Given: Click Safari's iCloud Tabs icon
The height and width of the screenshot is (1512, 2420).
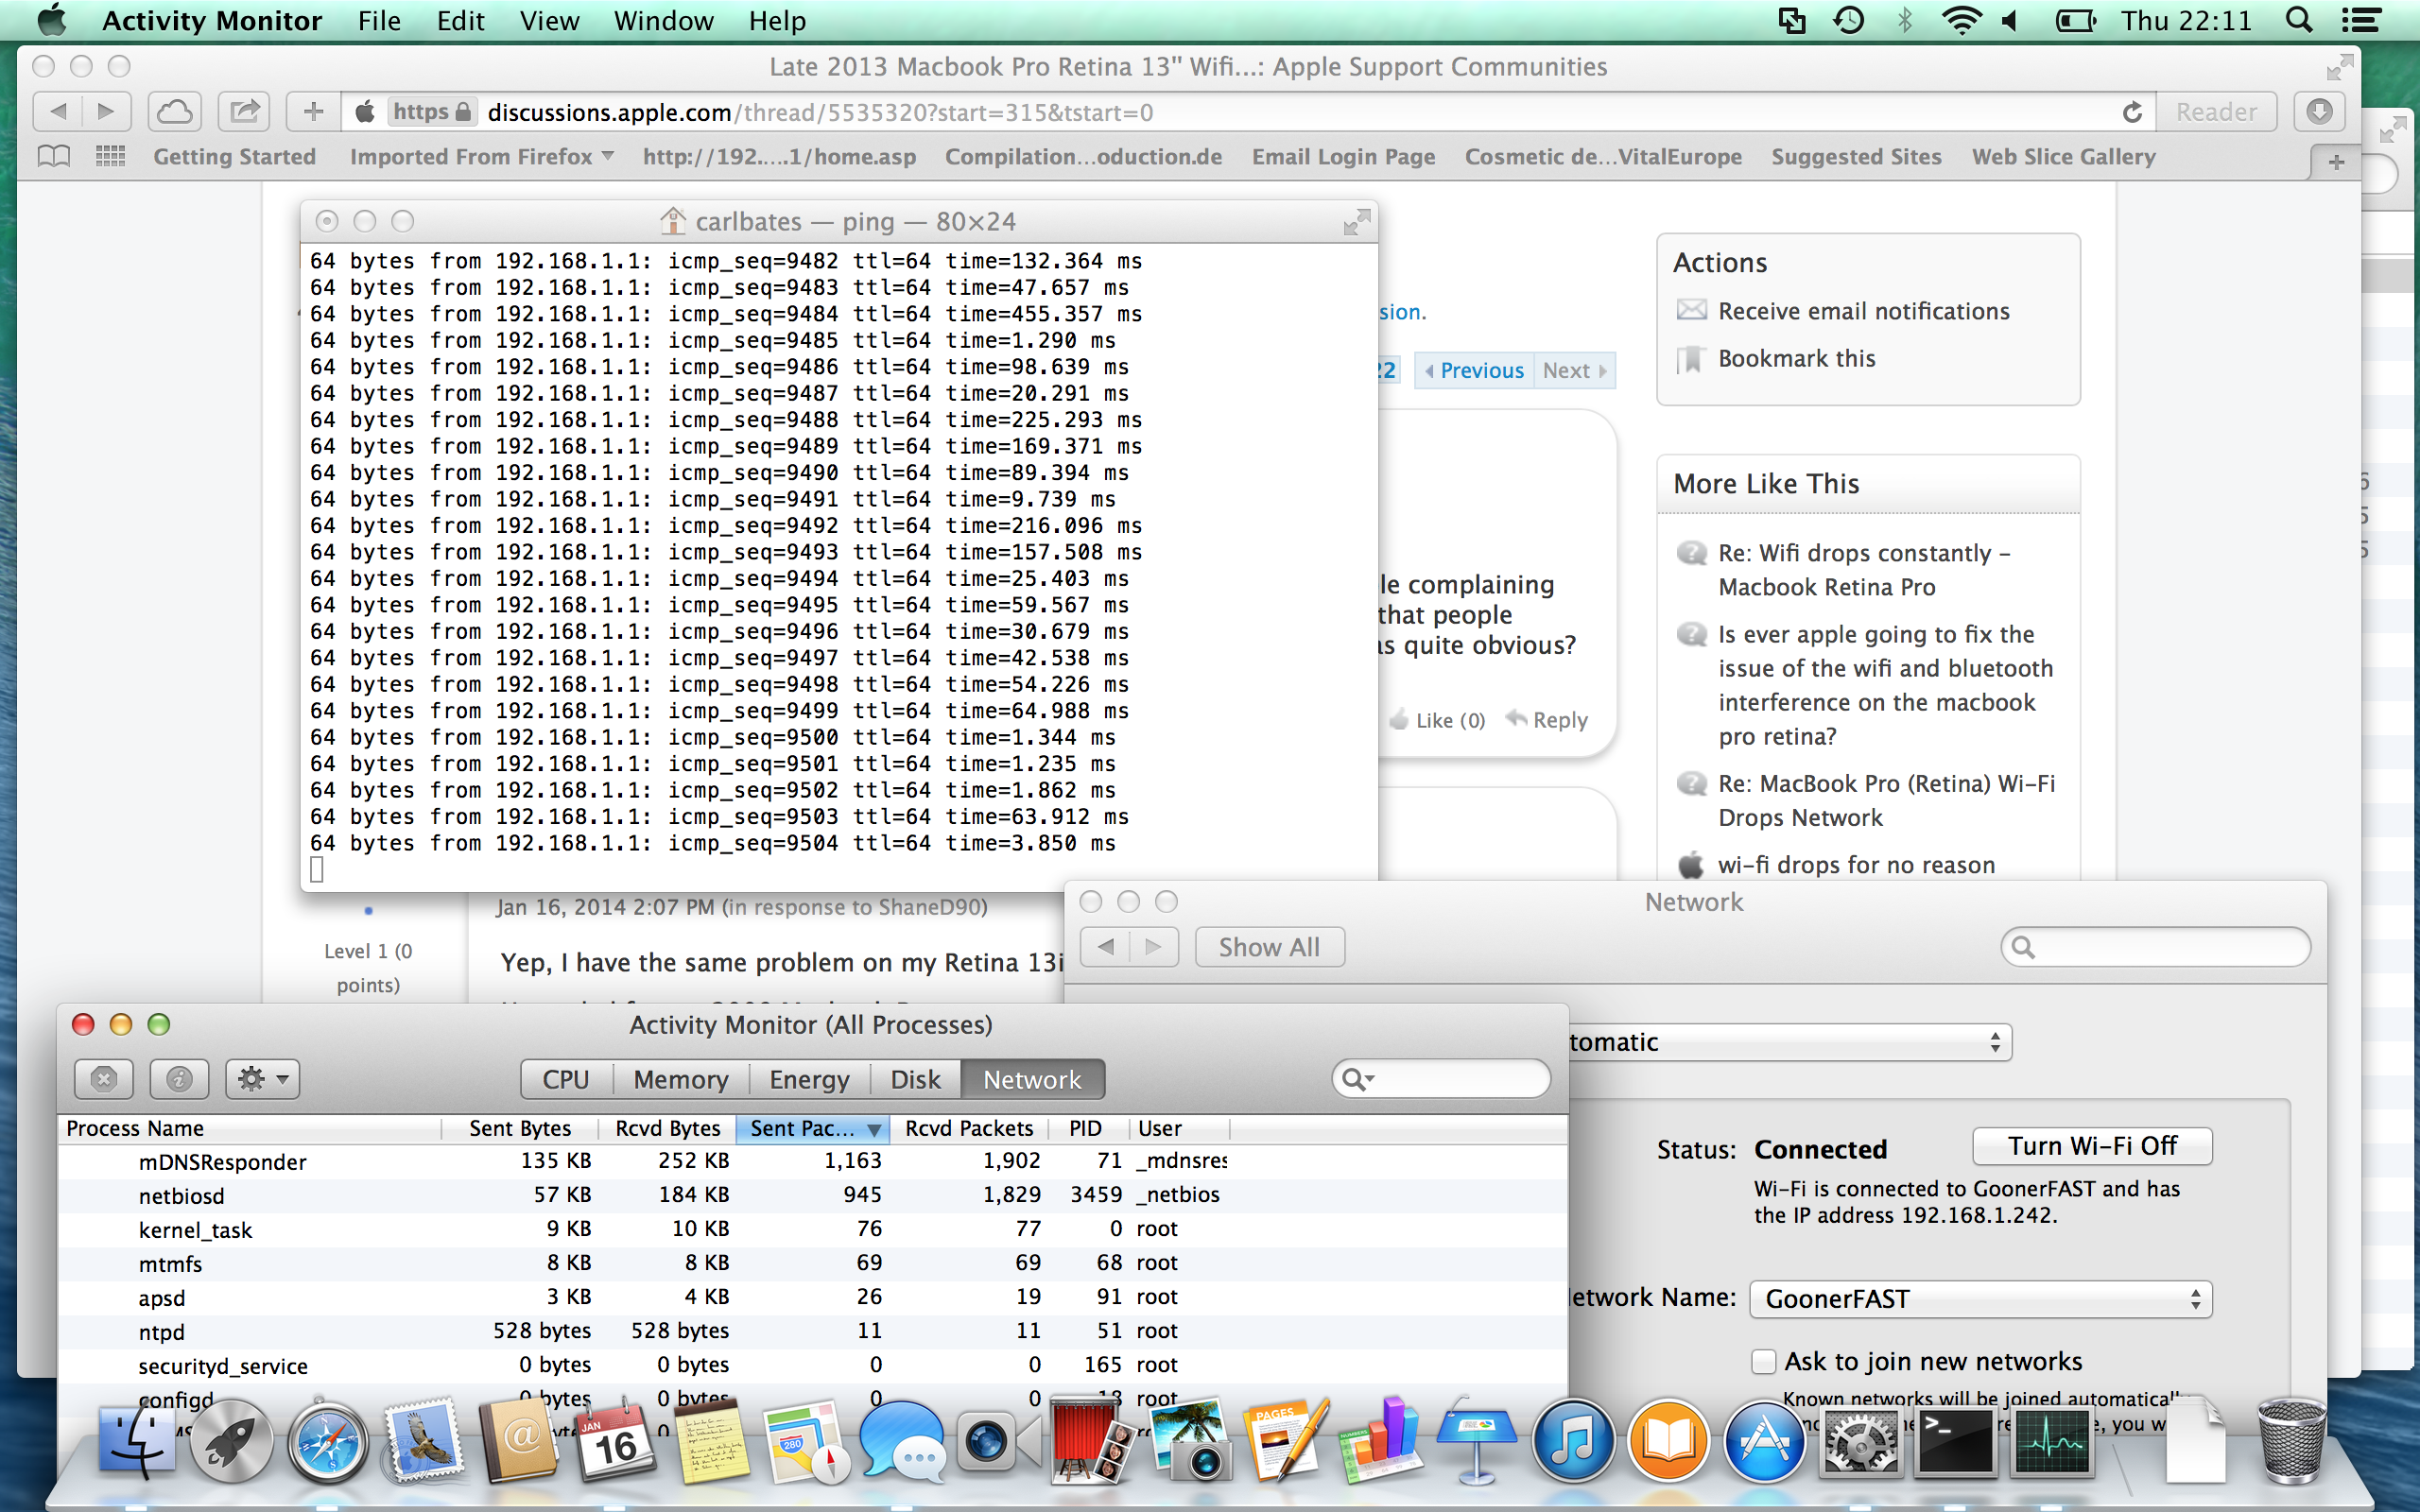Looking at the screenshot, I should [x=175, y=111].
